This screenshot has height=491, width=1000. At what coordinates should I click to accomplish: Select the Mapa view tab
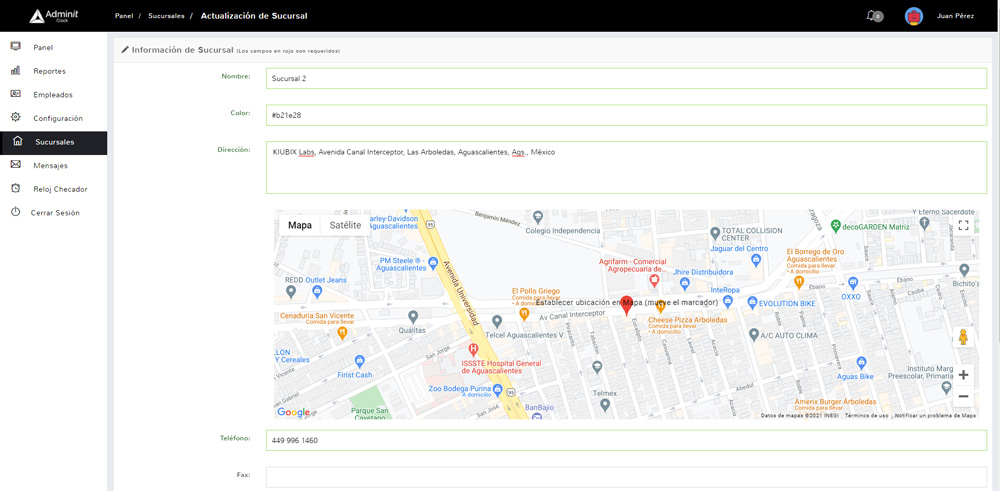tap(300, 226)
